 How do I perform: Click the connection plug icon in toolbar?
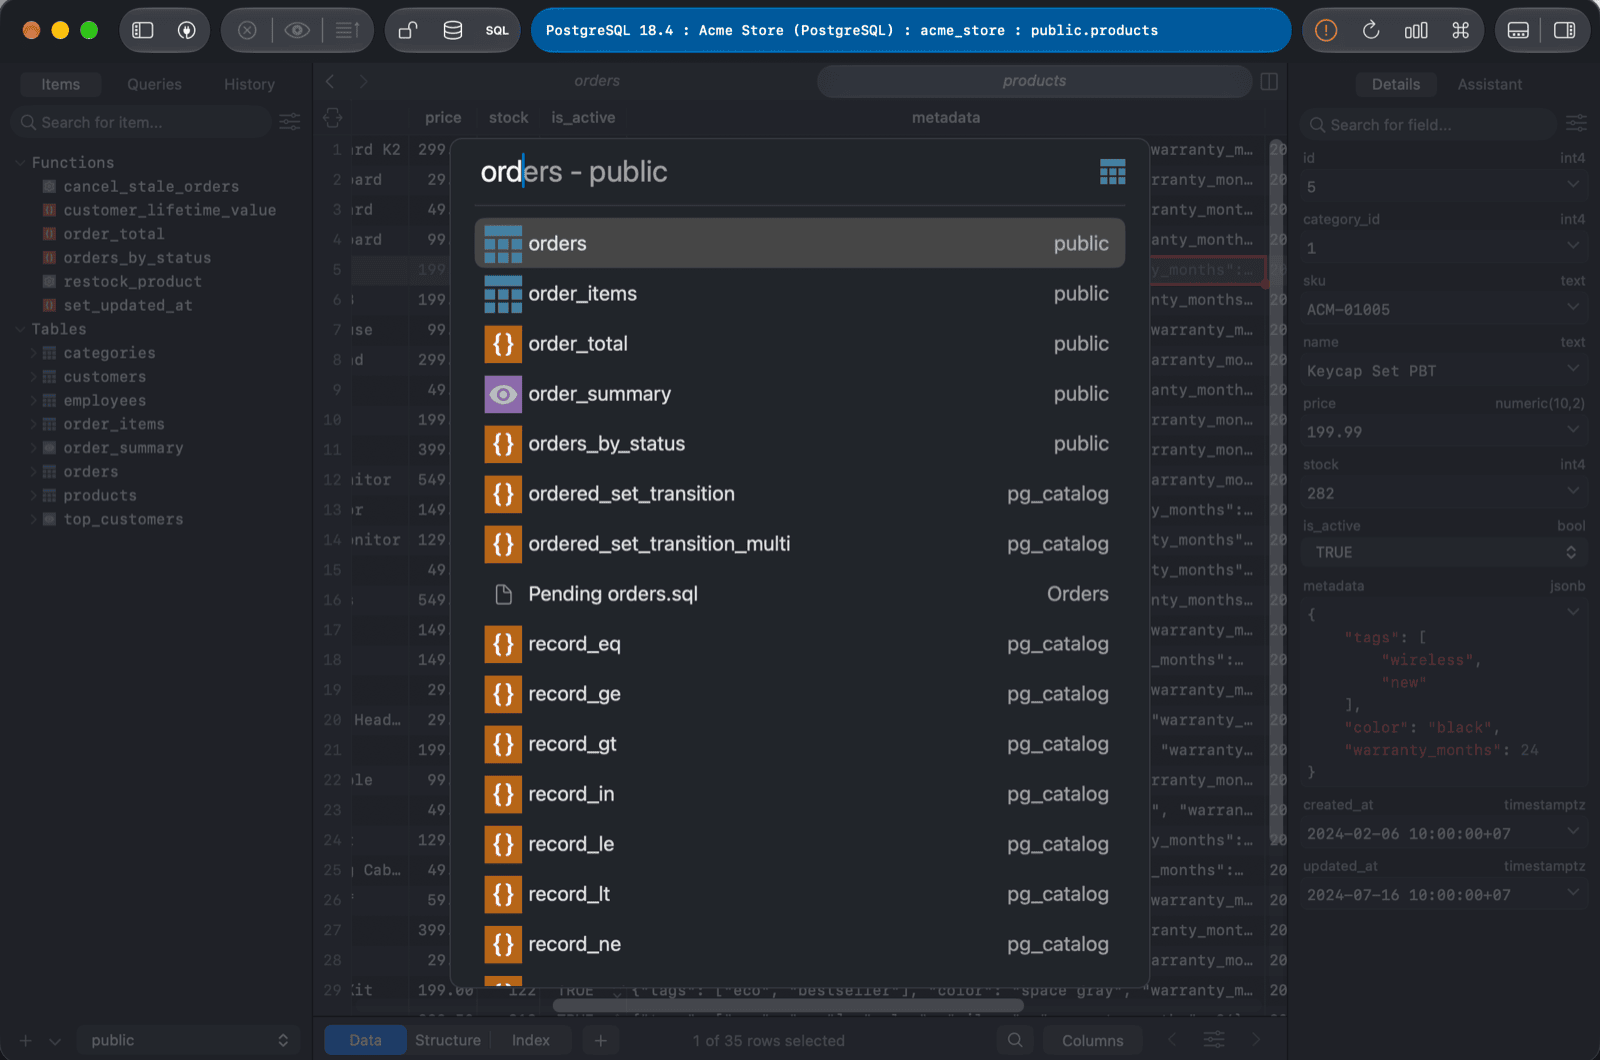point(187,30)
